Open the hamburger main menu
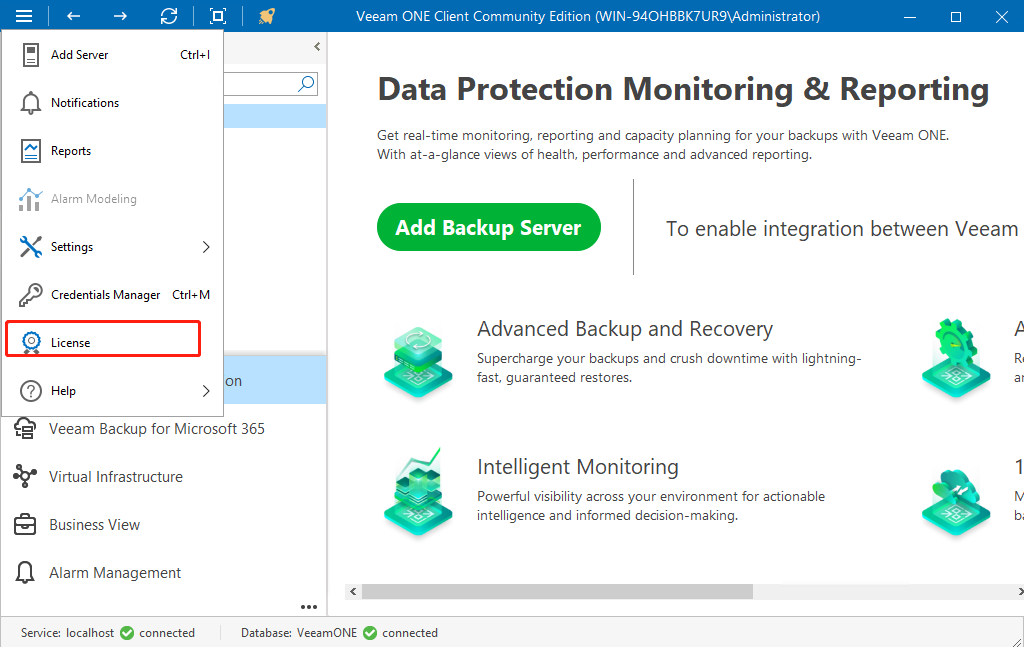 pyautogui.click(x=24, y=15)
